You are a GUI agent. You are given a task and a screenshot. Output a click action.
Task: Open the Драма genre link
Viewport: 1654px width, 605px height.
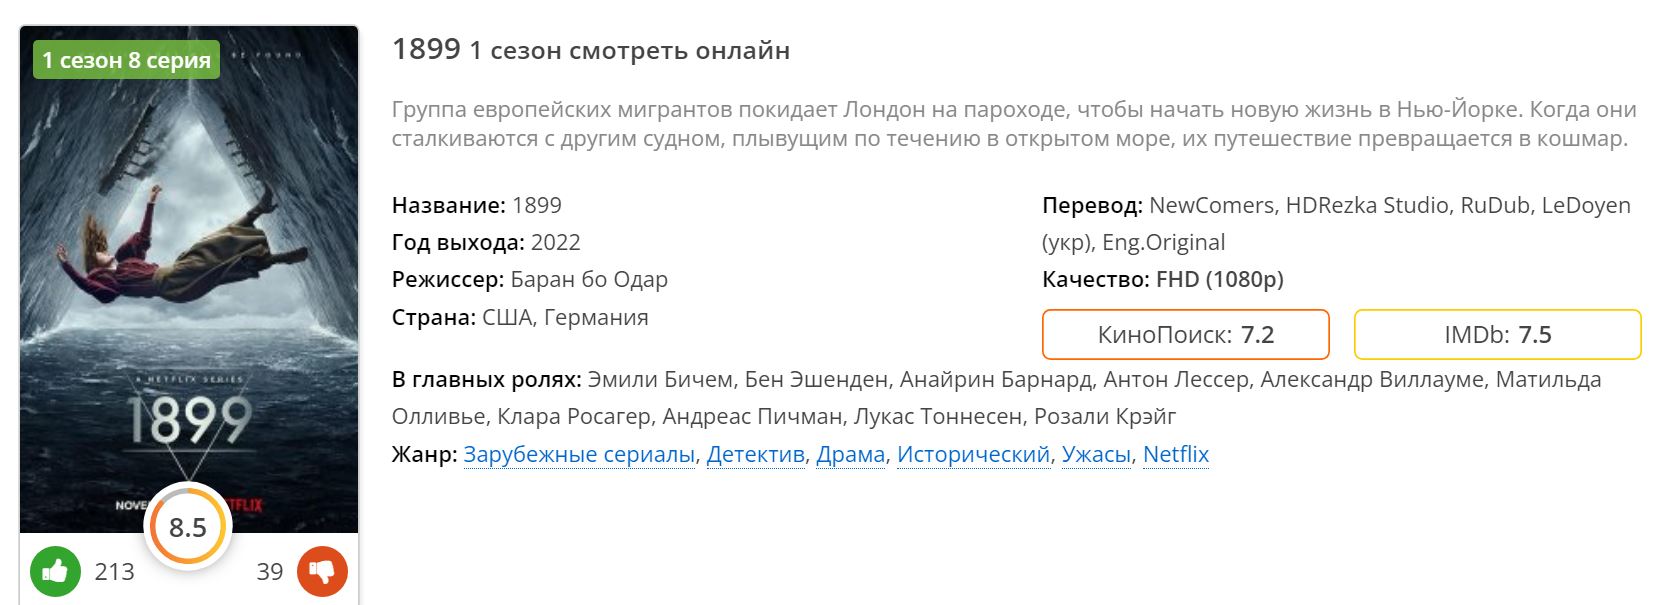[851, 454]
